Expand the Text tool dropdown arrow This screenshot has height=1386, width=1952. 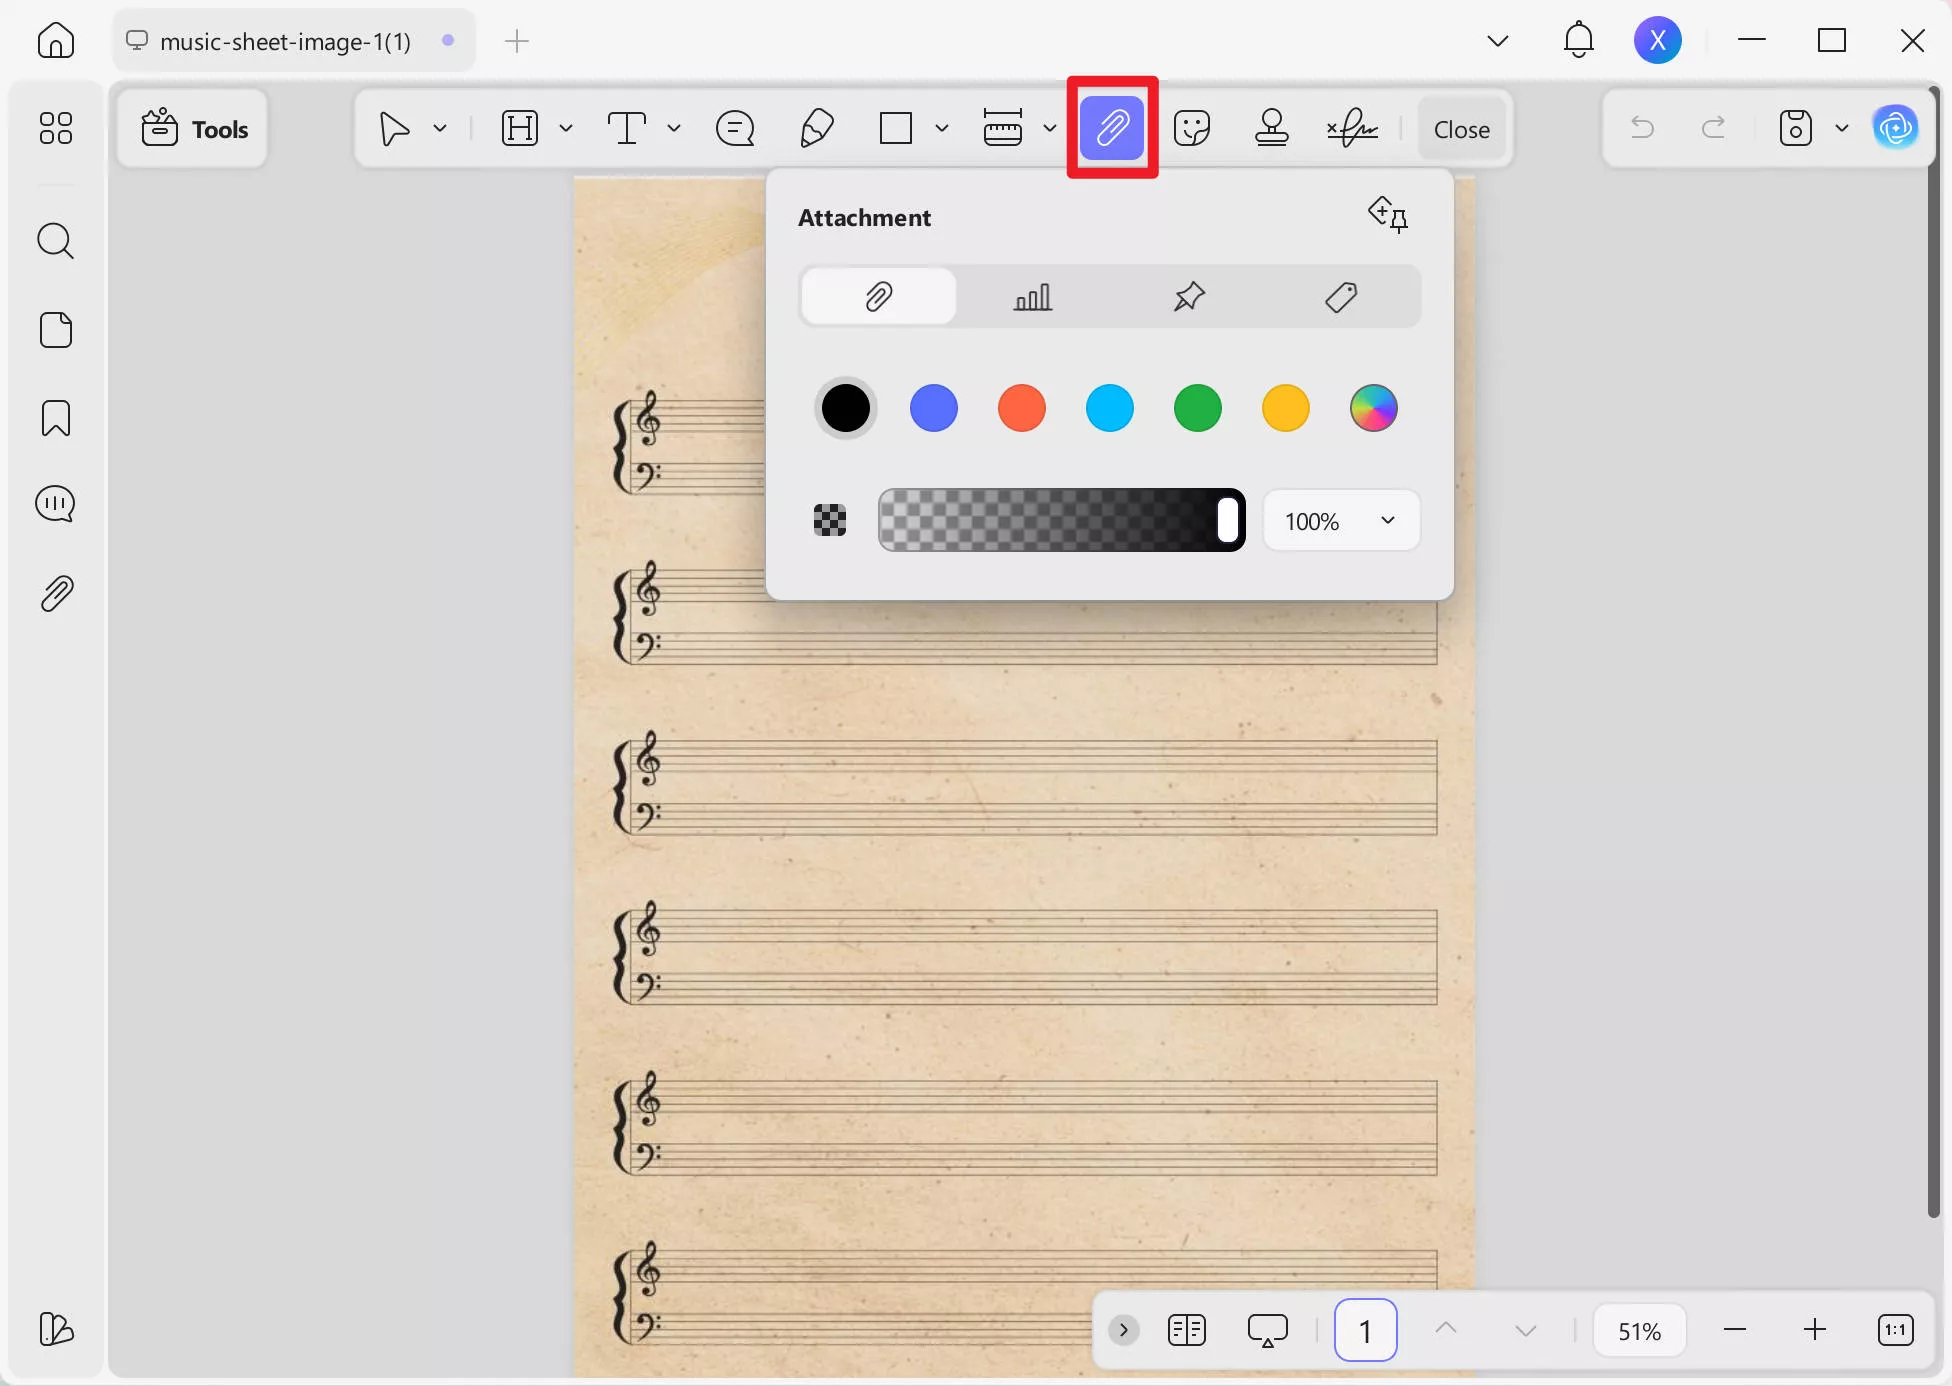[674, 128]
